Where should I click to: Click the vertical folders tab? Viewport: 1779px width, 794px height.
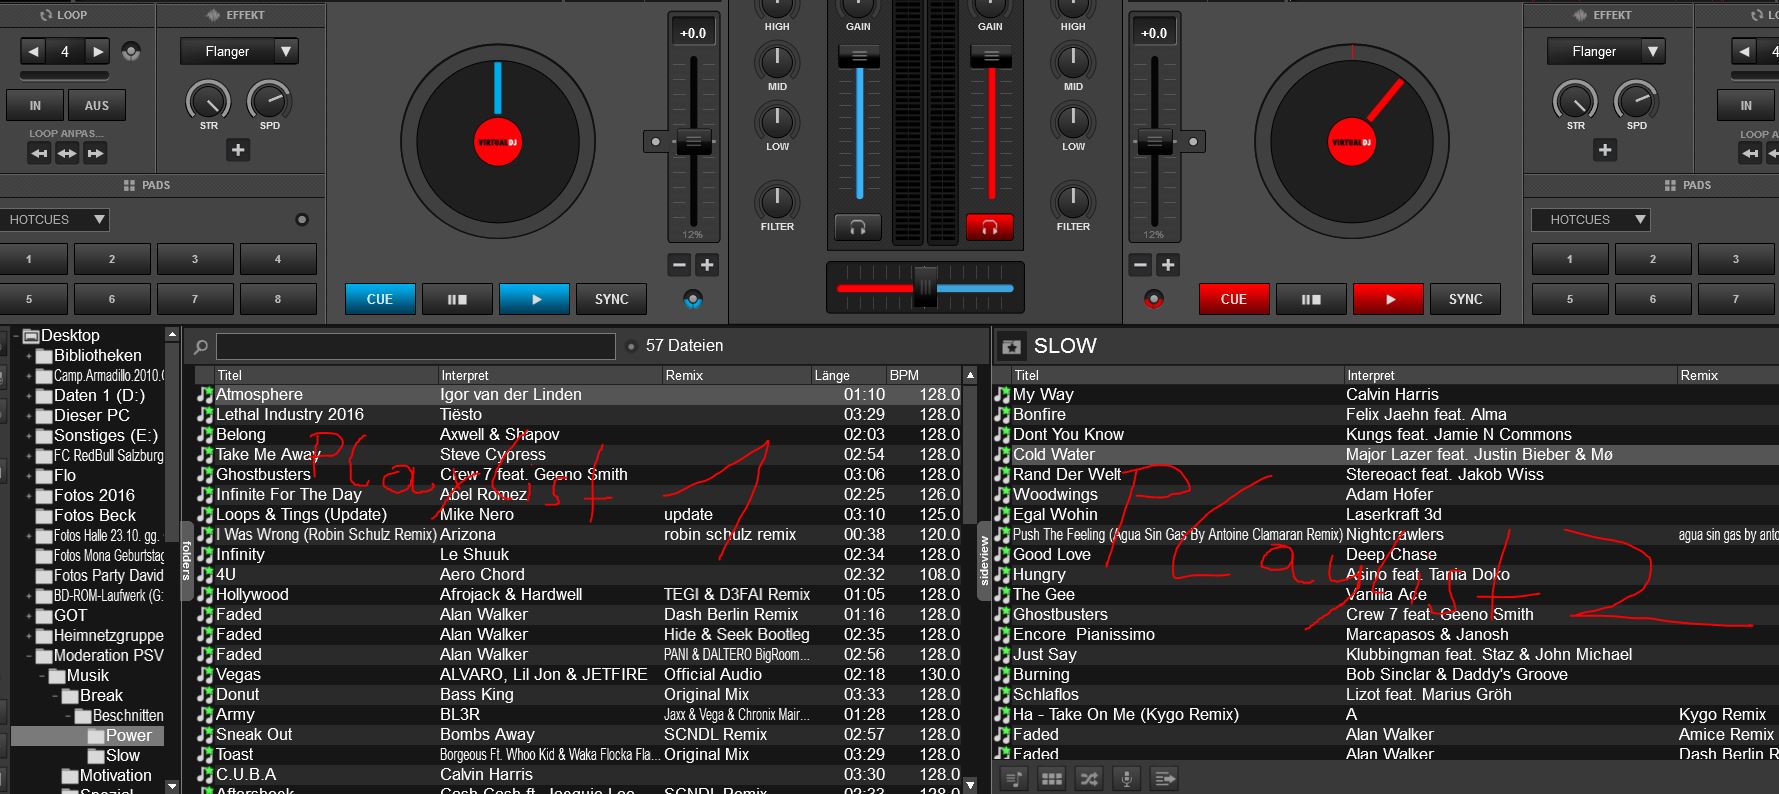186,561
